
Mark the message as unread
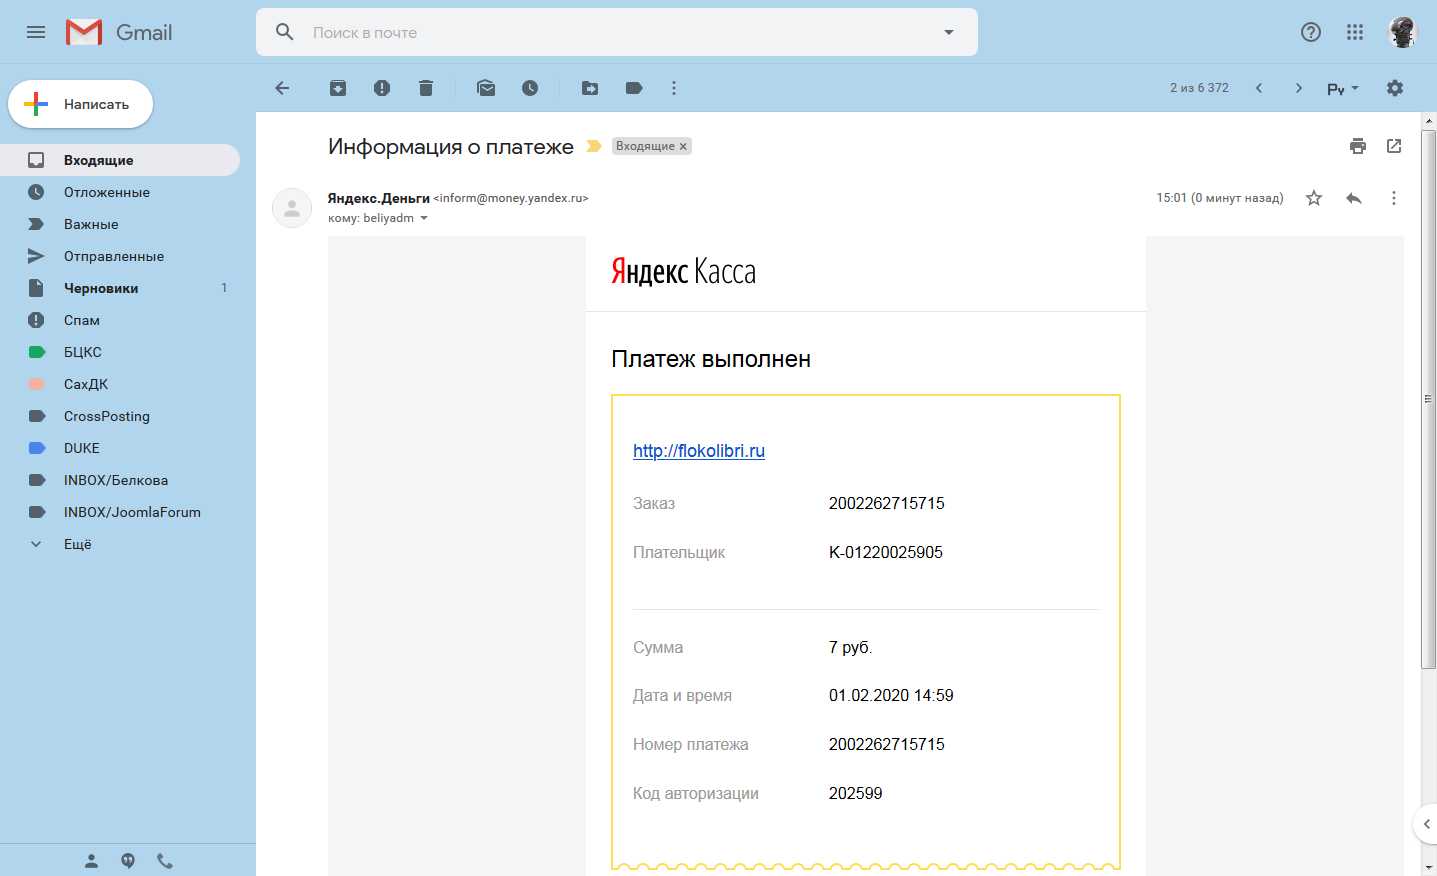point(486,88)
